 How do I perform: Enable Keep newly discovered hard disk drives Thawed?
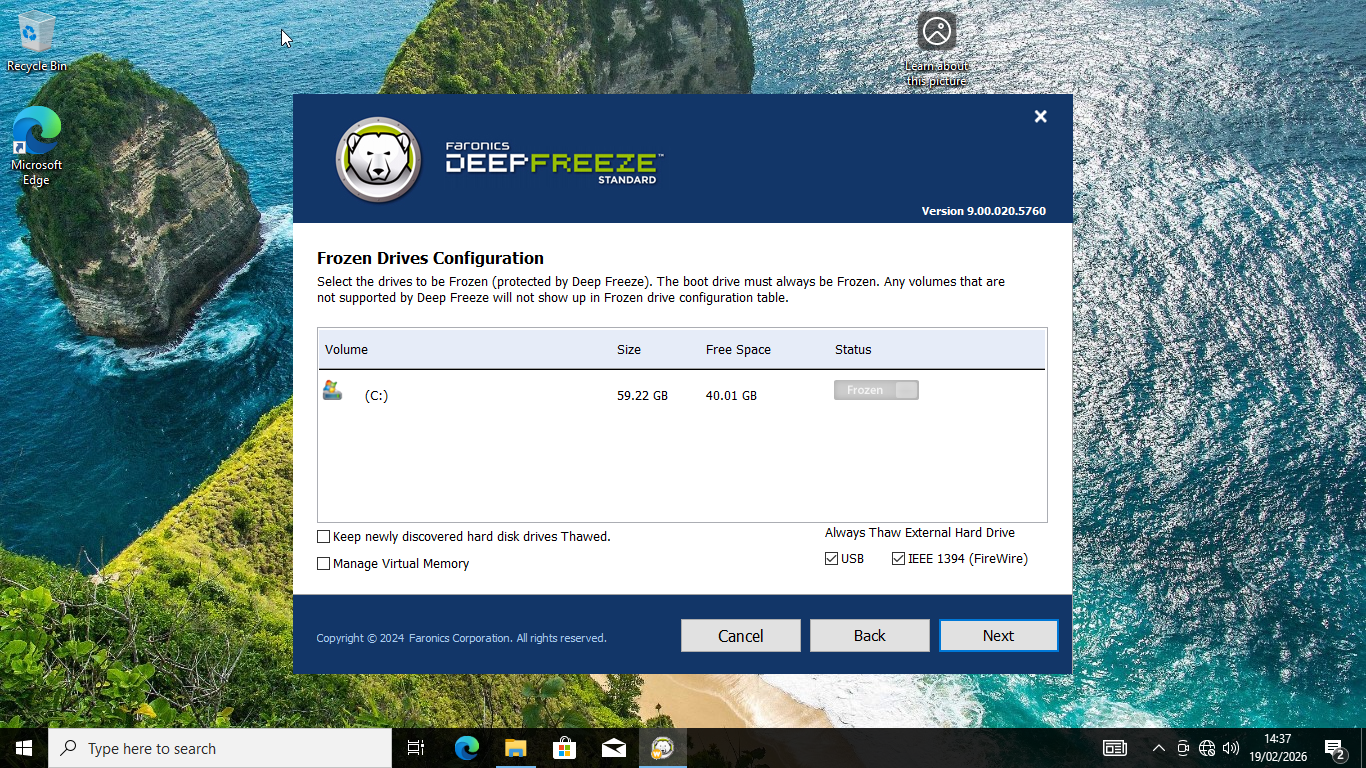pyautogui.click(x=324, y=537)
